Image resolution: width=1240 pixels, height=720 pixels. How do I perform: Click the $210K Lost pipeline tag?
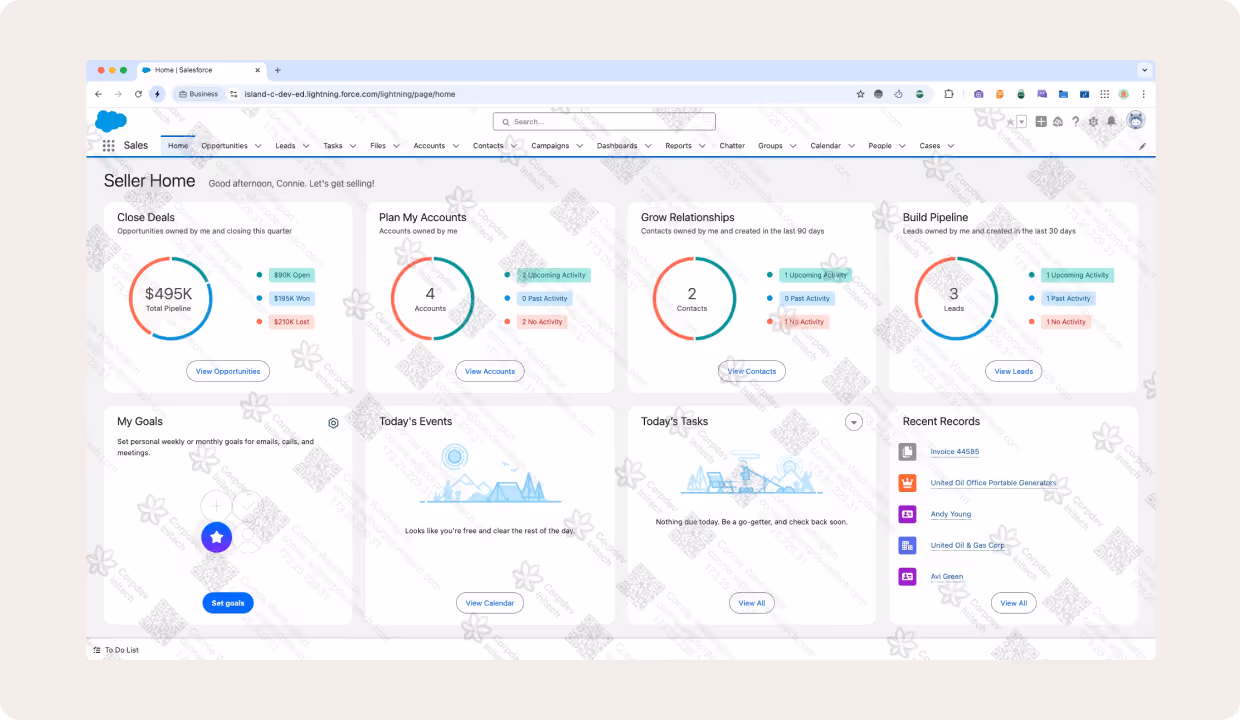[292, 322]
